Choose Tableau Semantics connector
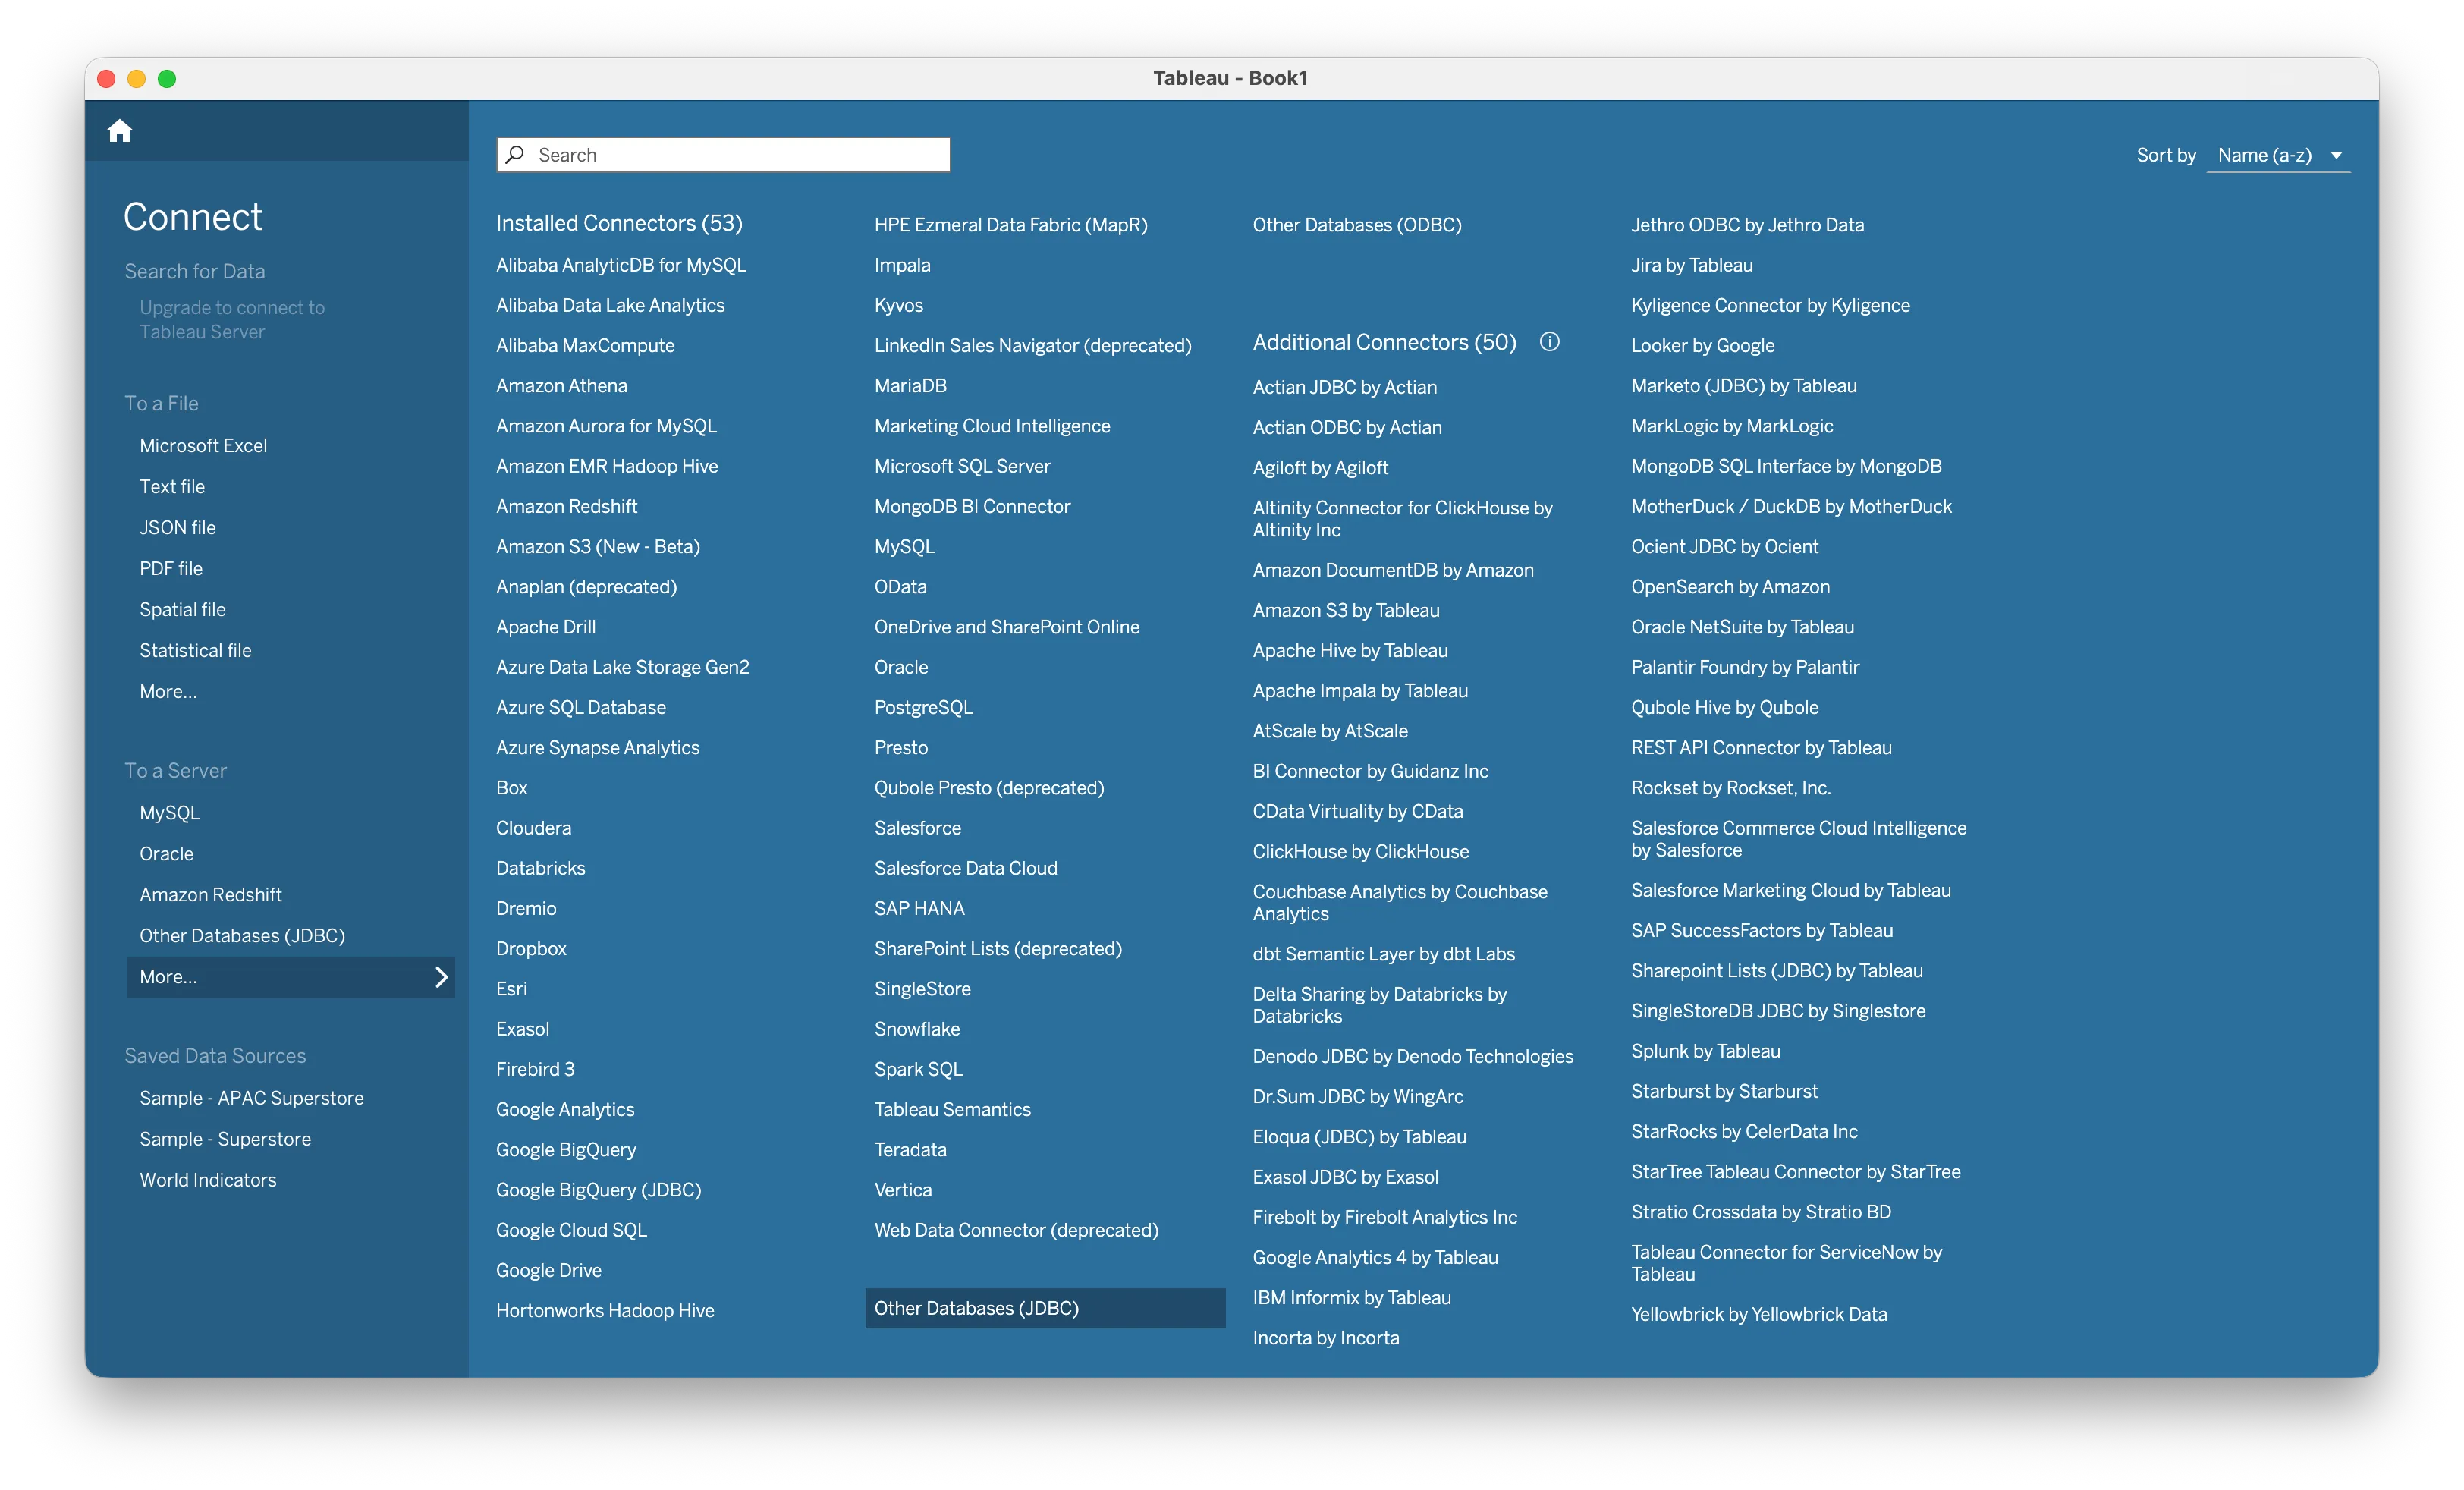Screen dimensions: 2464x1490 click(x=952, y=1109)
